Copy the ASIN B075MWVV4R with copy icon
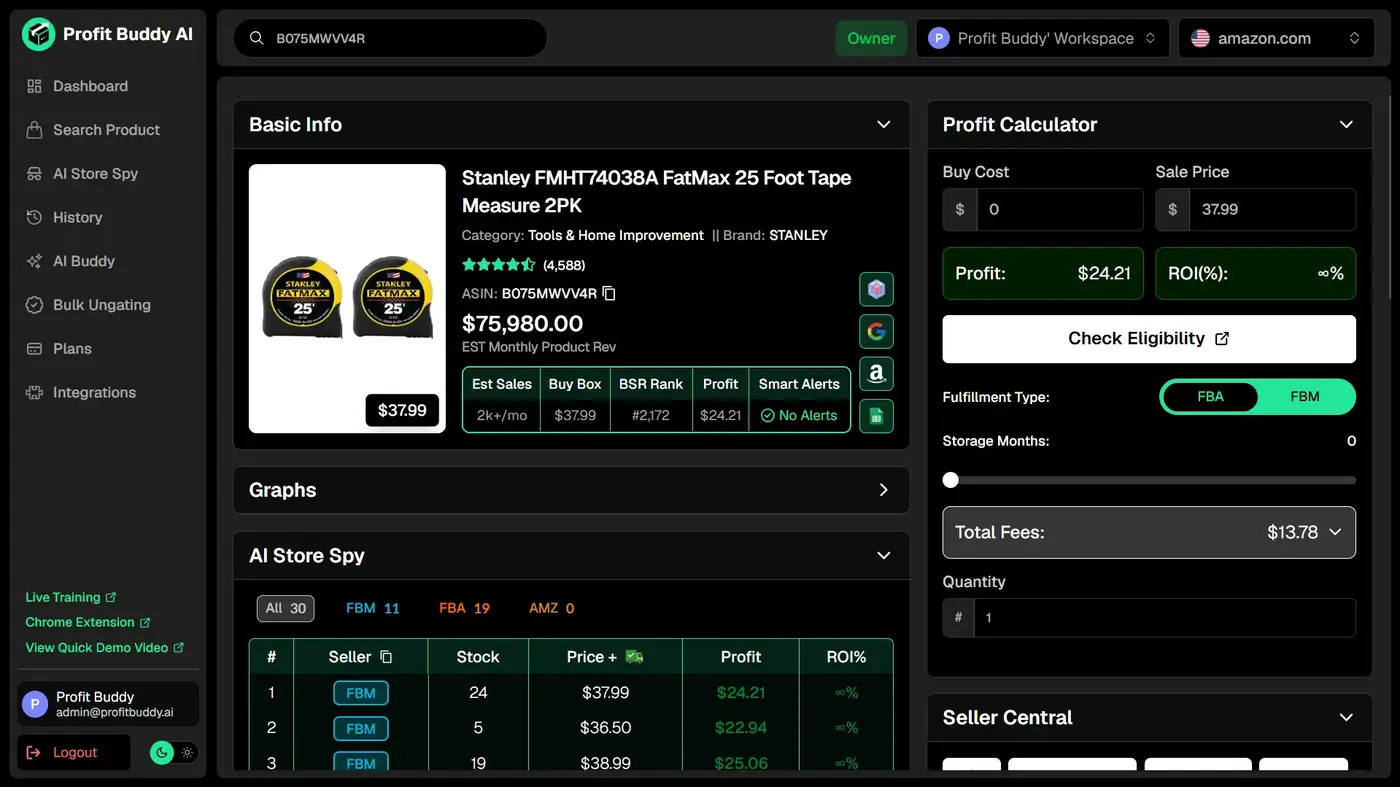1400x787 pixels. click(x=609, y=294)
